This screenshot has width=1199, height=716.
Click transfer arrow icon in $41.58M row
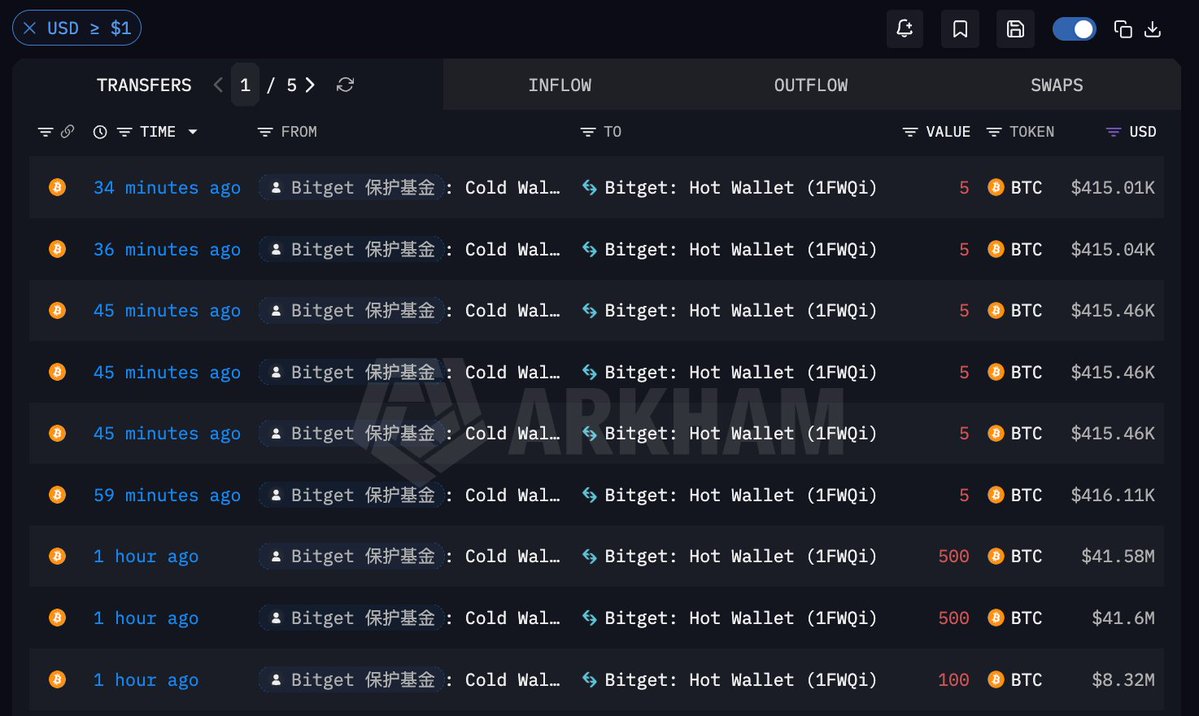coord(590,556)
